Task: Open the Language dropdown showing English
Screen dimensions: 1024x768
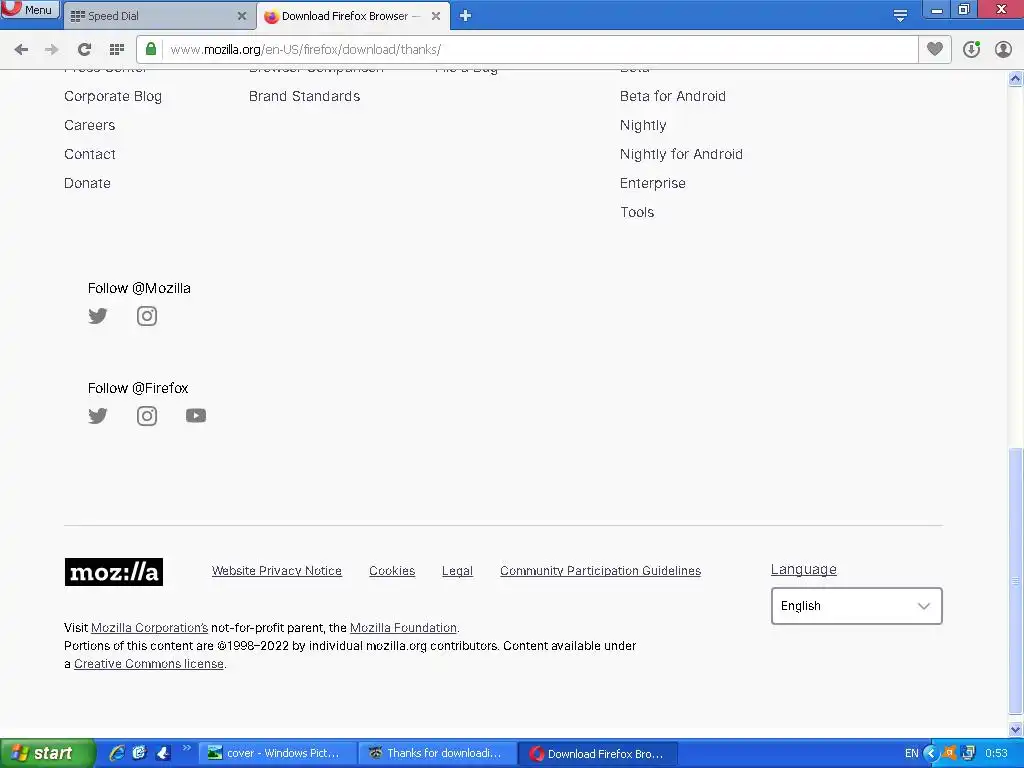Action: 856,606
